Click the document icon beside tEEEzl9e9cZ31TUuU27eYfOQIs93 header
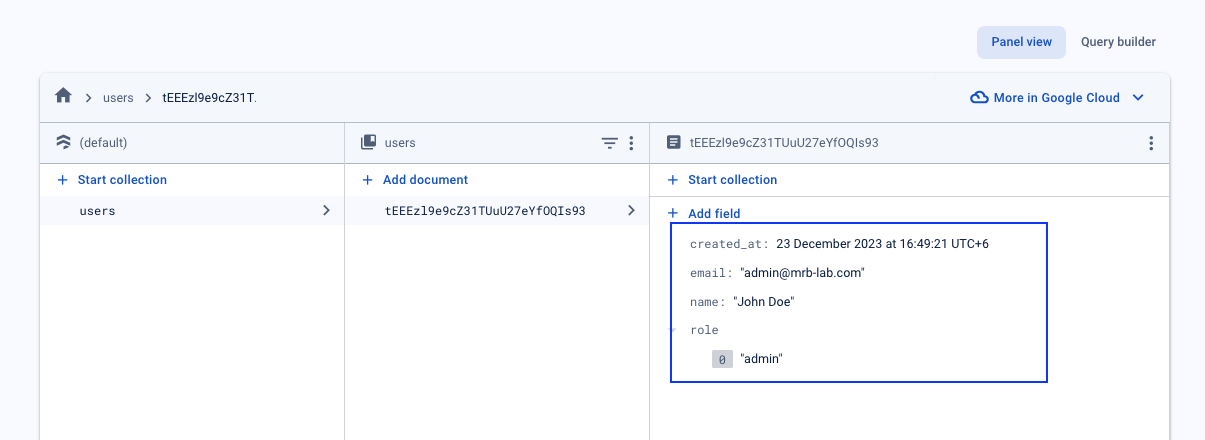The width and height of the screenshot is (1205, 440). click(673, 143)
